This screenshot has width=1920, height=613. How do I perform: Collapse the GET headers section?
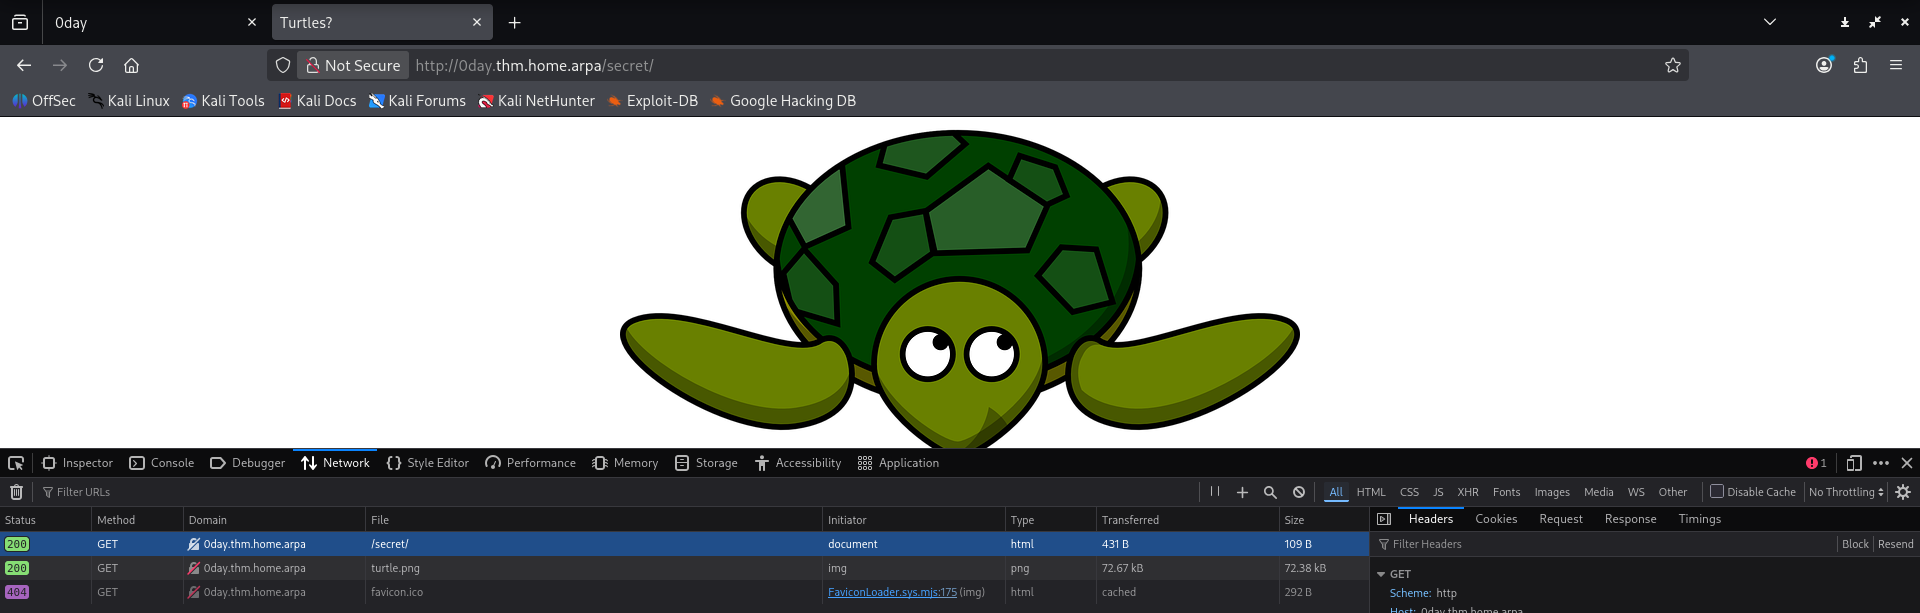1381,574
